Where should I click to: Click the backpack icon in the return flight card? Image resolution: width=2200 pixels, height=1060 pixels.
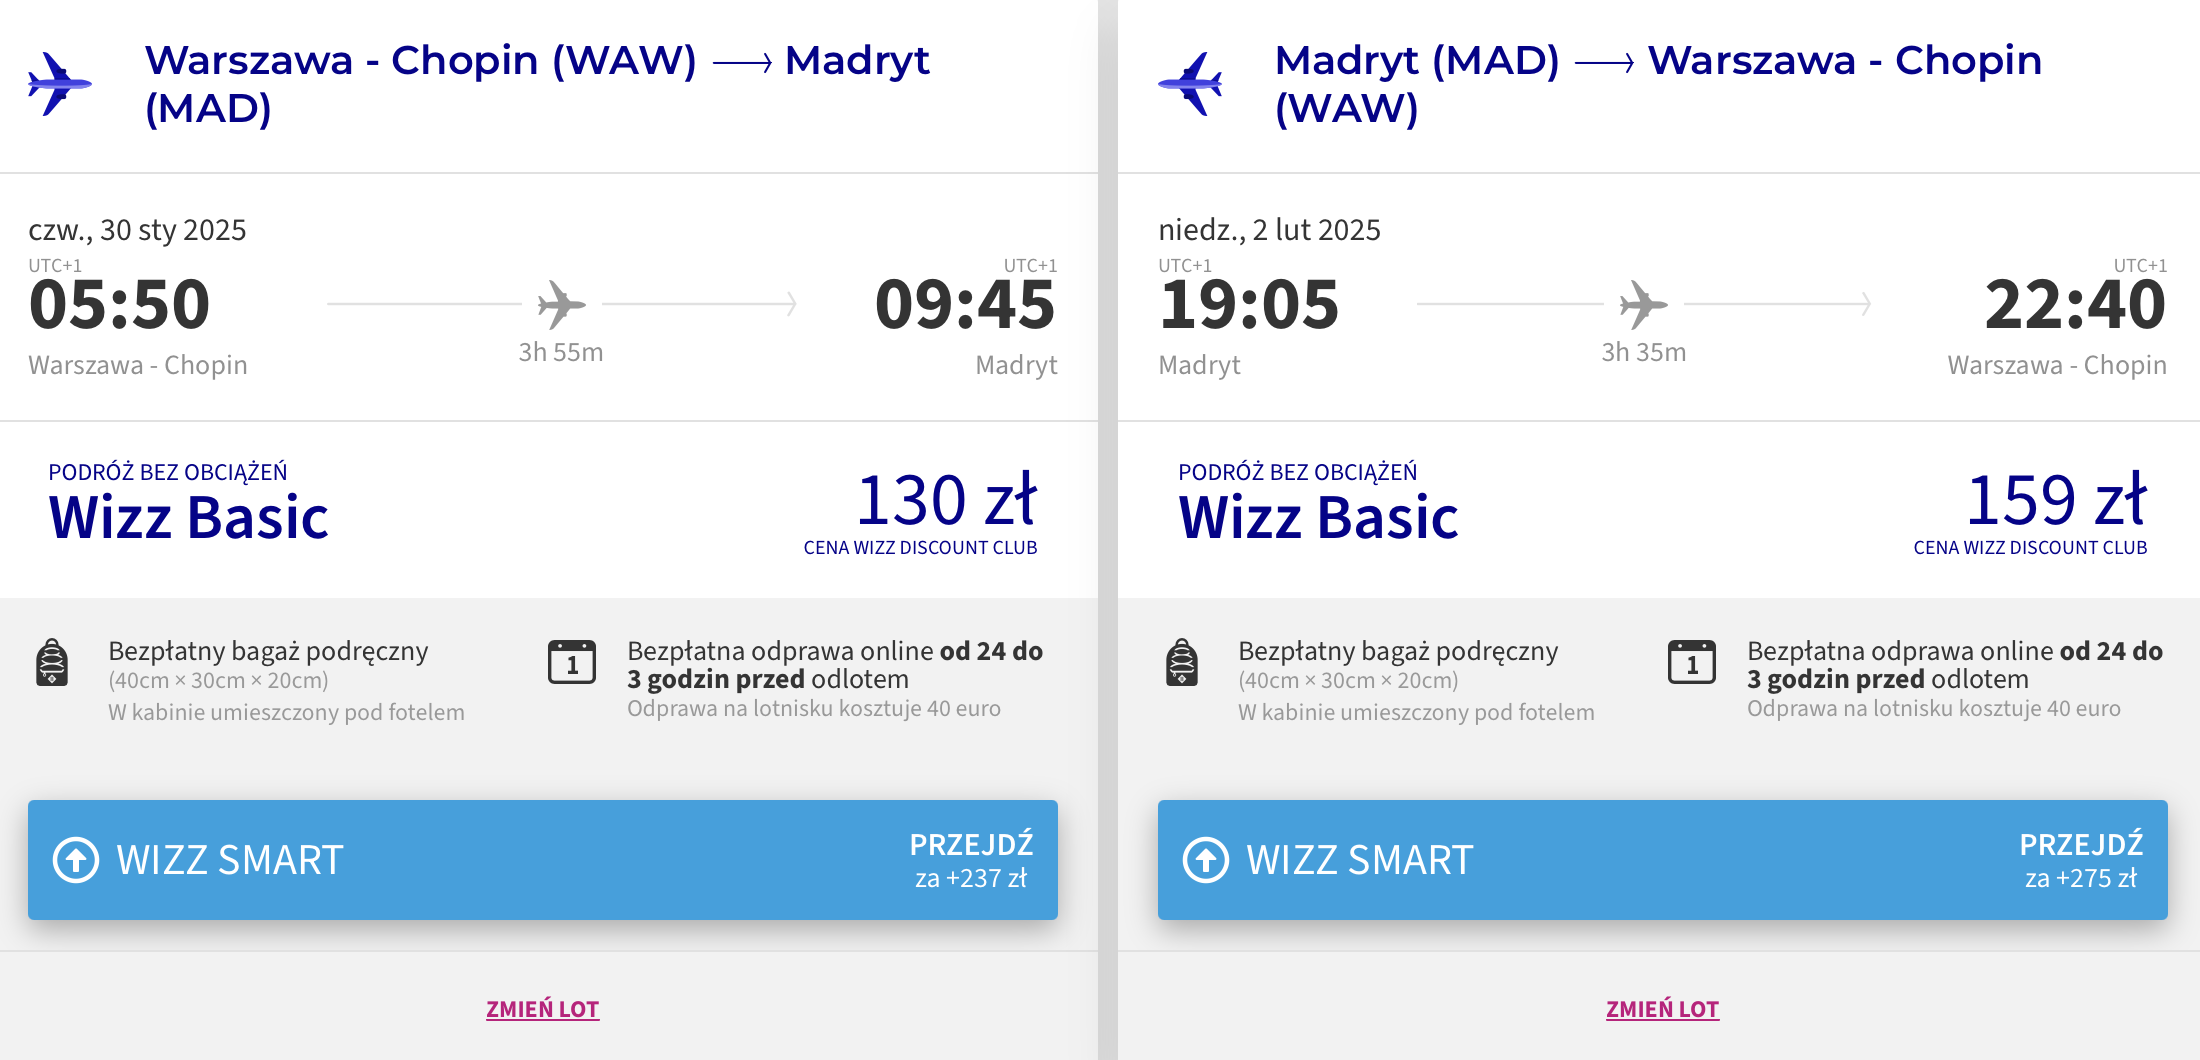[x=1182, y=662]
